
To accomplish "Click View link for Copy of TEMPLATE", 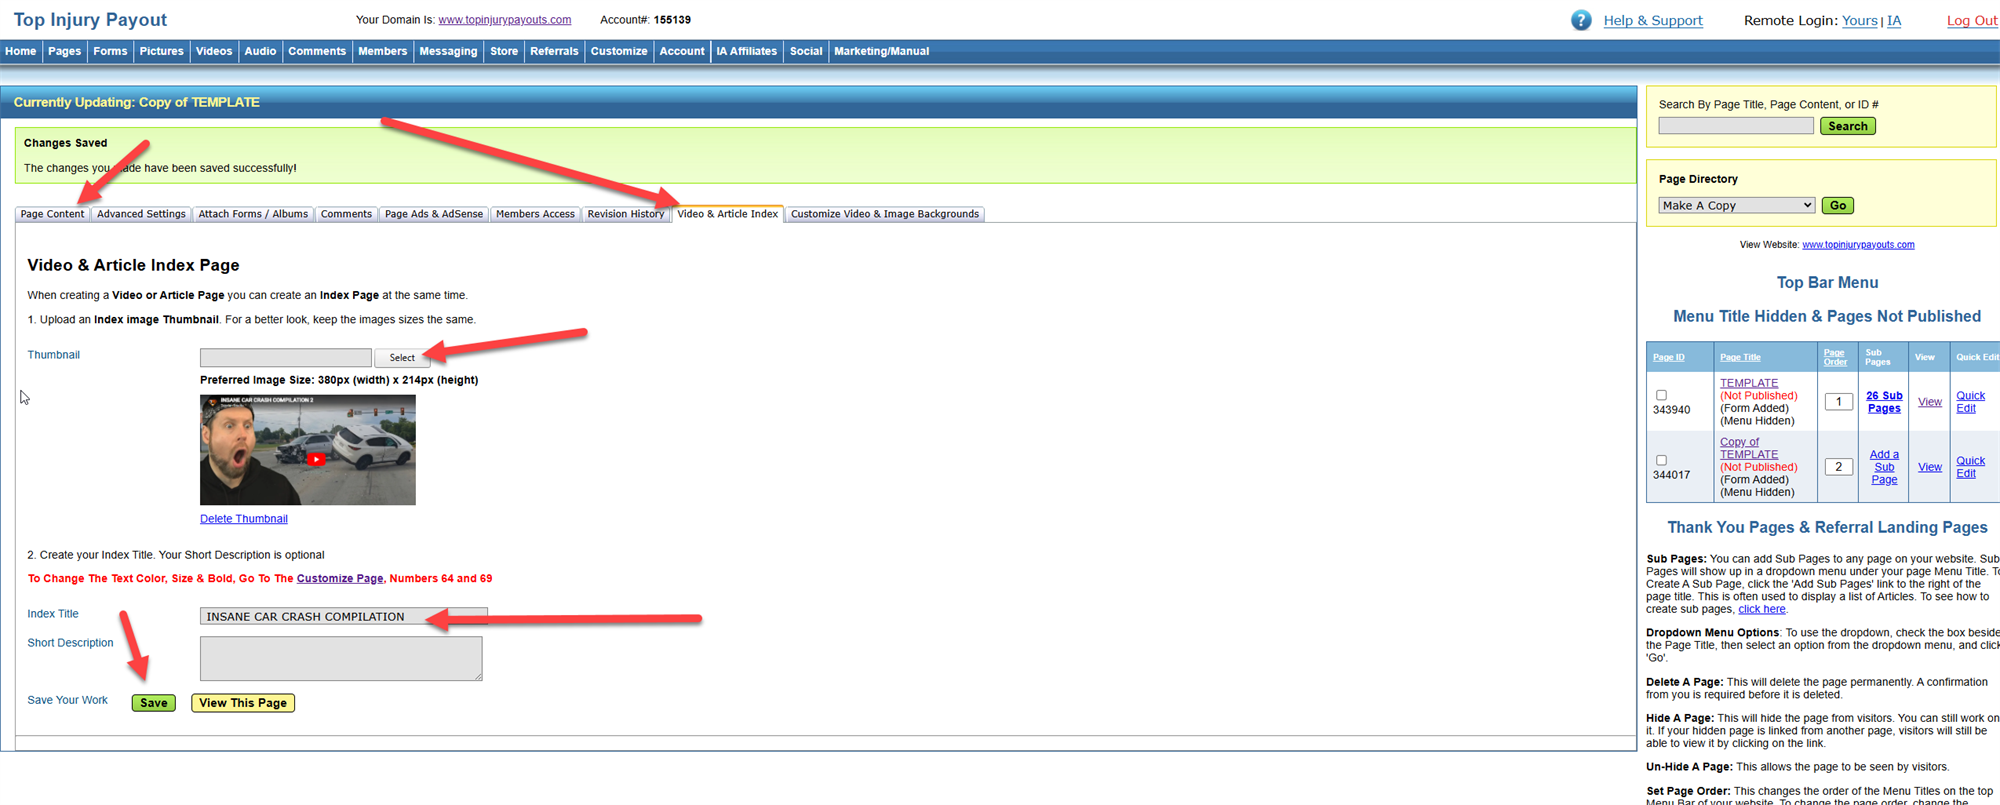I will click(1929, 467).
